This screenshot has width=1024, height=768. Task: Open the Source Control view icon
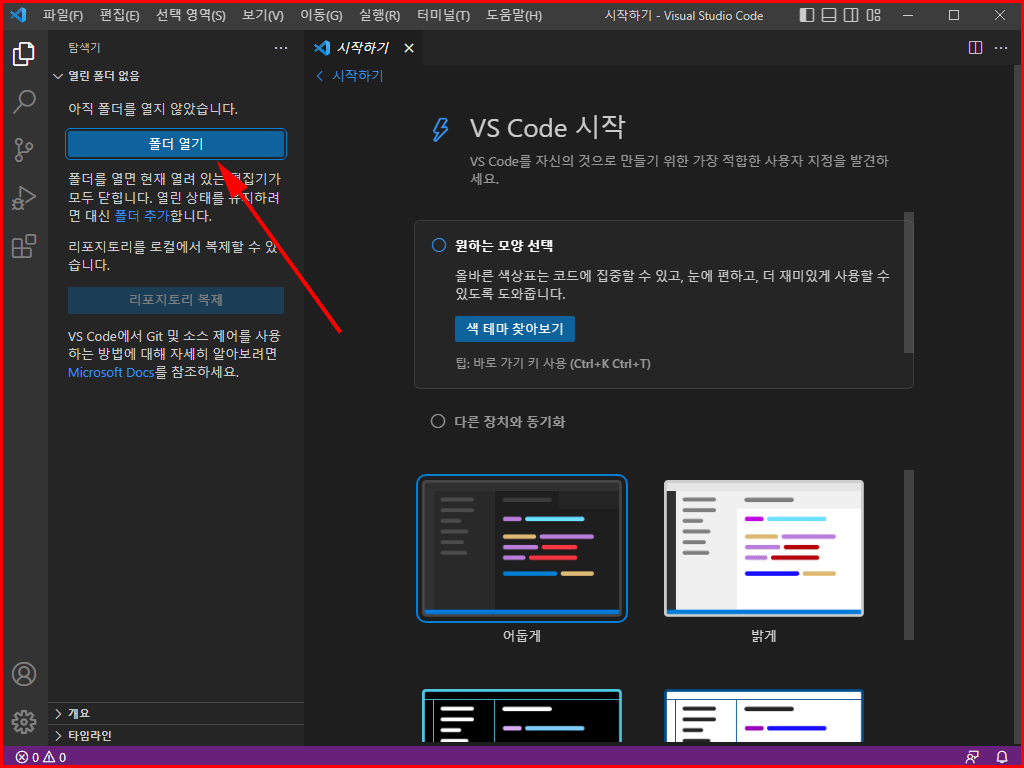click(24, 150)
